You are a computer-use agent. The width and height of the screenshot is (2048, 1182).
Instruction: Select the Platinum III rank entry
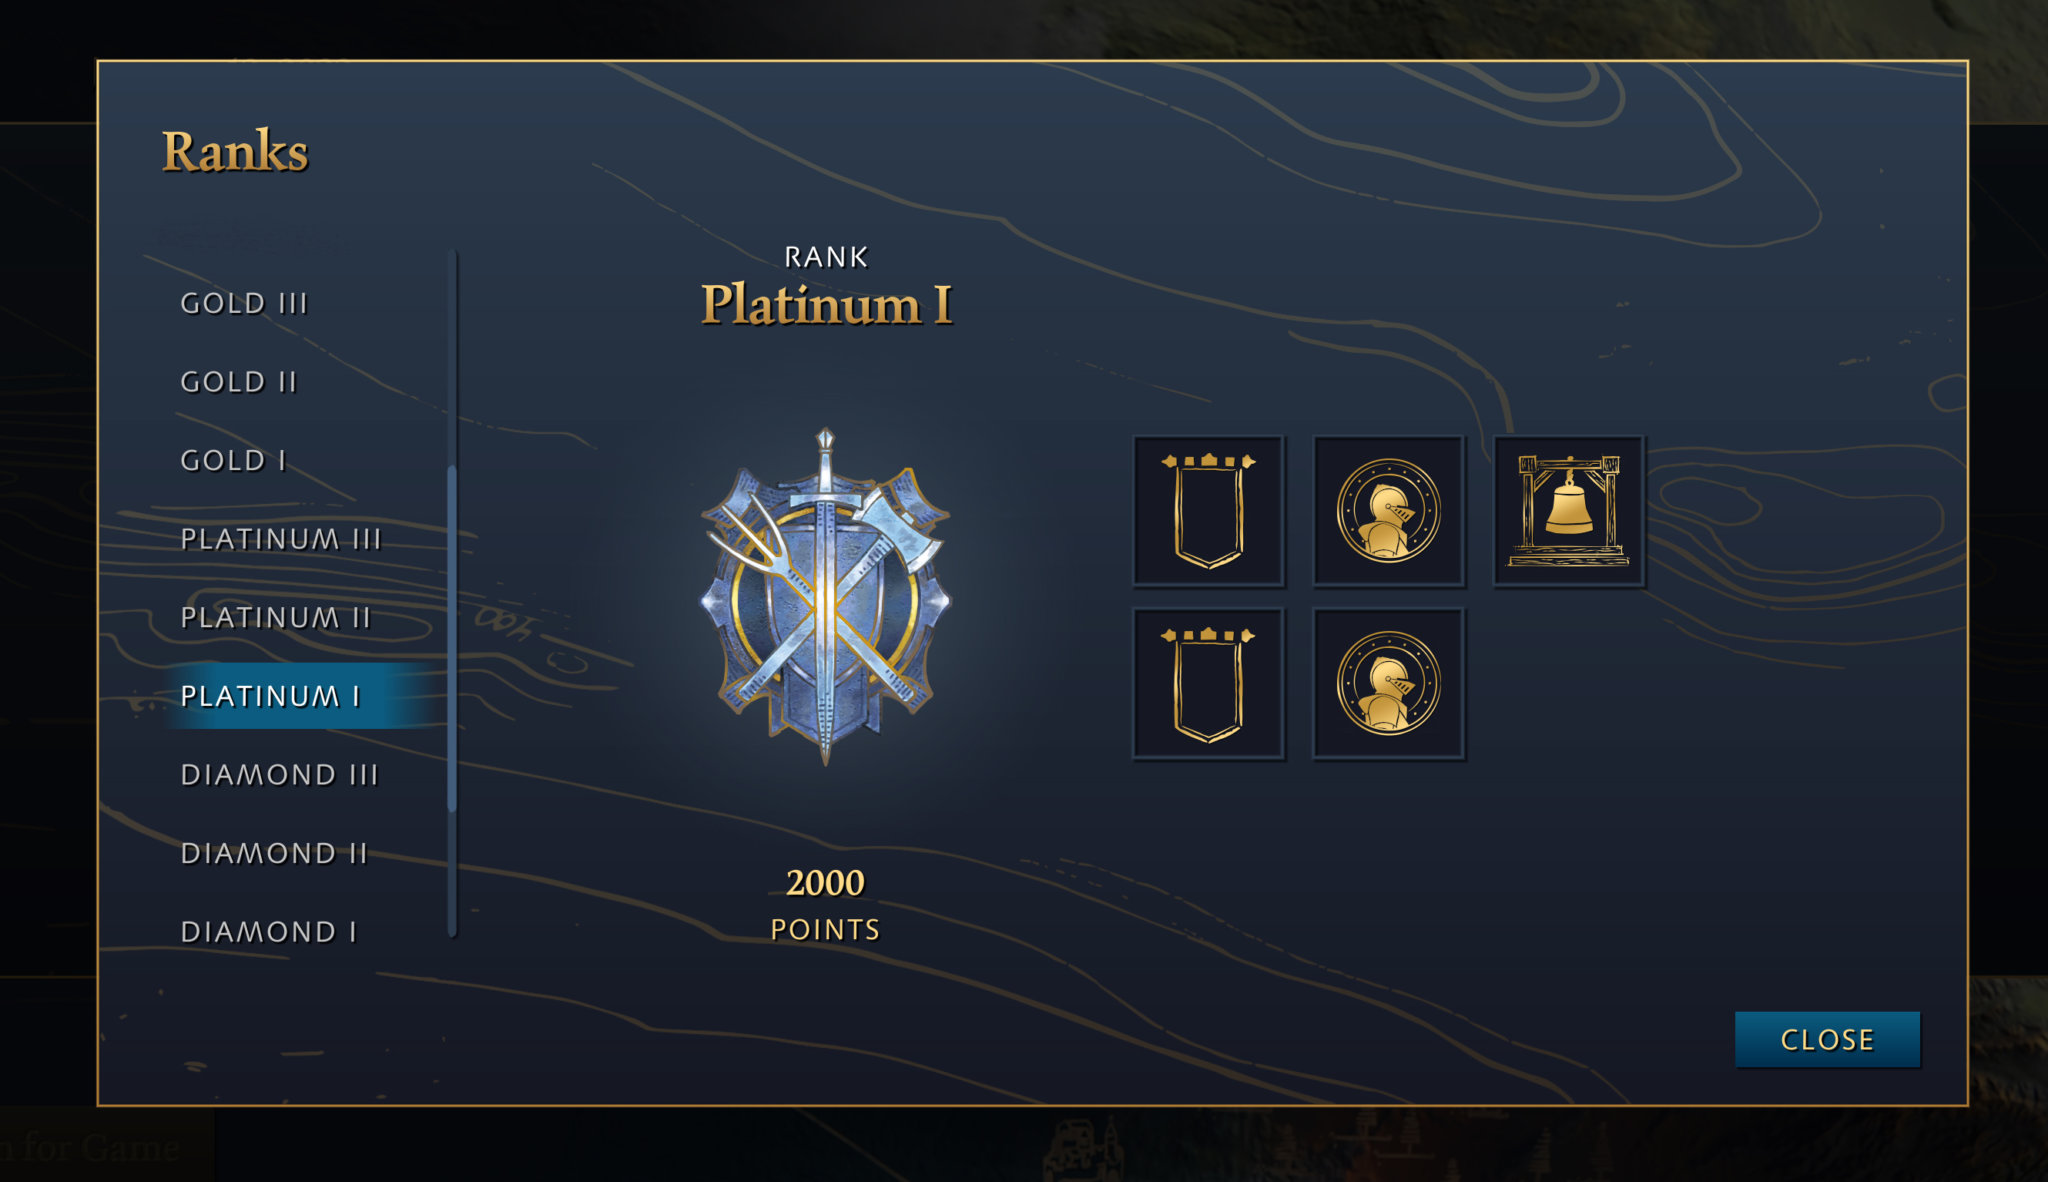pos(281,539)
